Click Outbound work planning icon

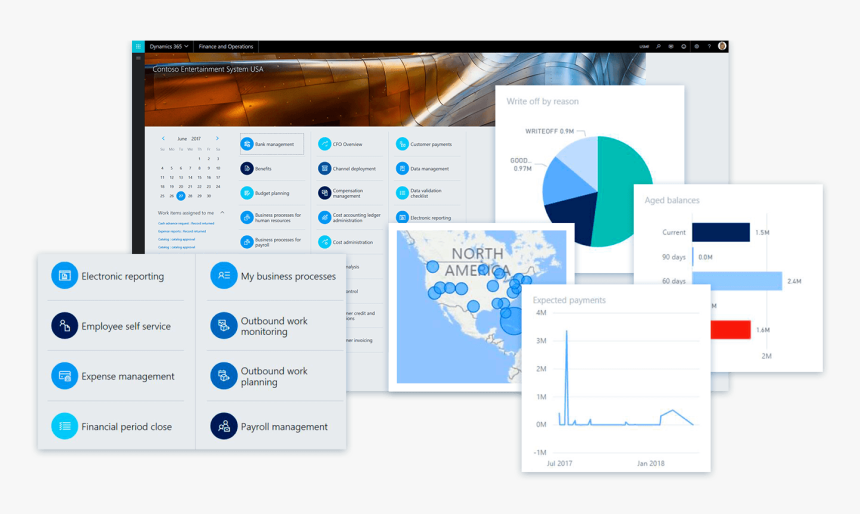pyautogui.click(x=224, y=376)
